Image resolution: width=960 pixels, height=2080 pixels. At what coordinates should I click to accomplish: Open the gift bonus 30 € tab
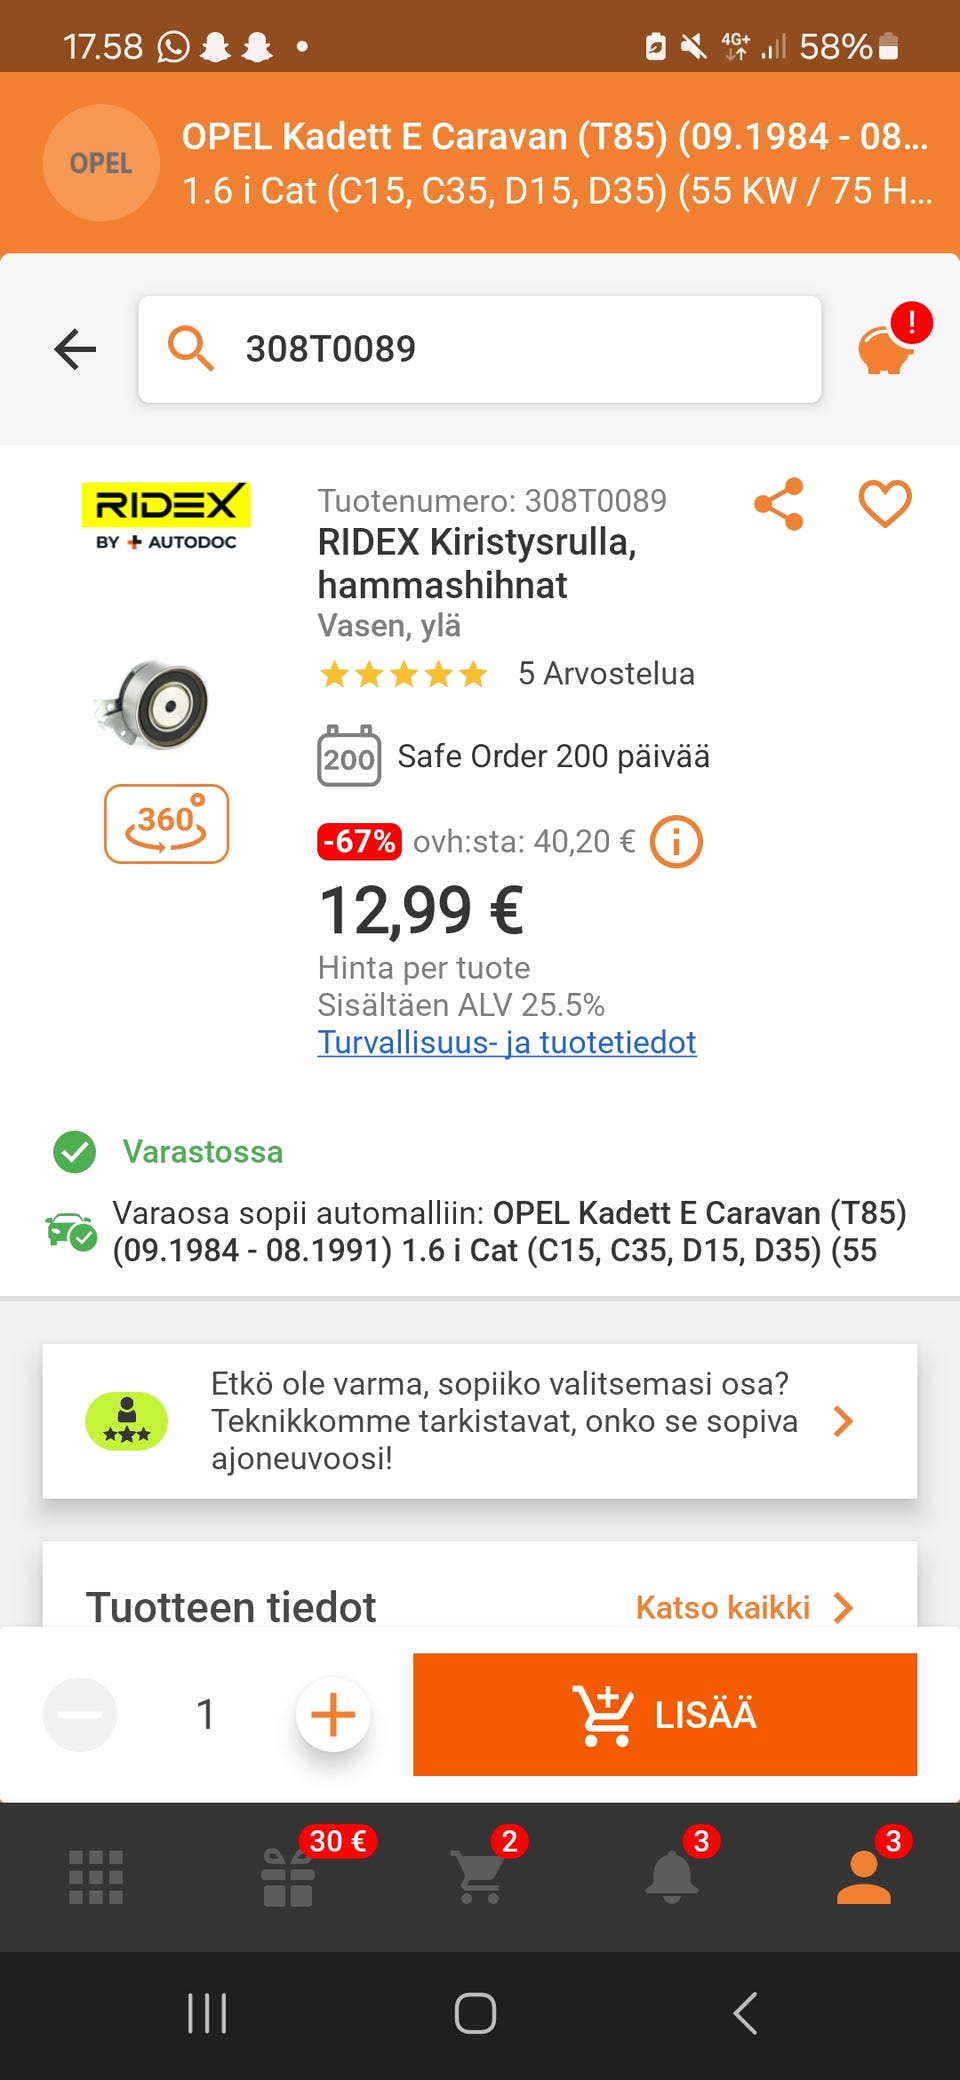coord(289,1877)
